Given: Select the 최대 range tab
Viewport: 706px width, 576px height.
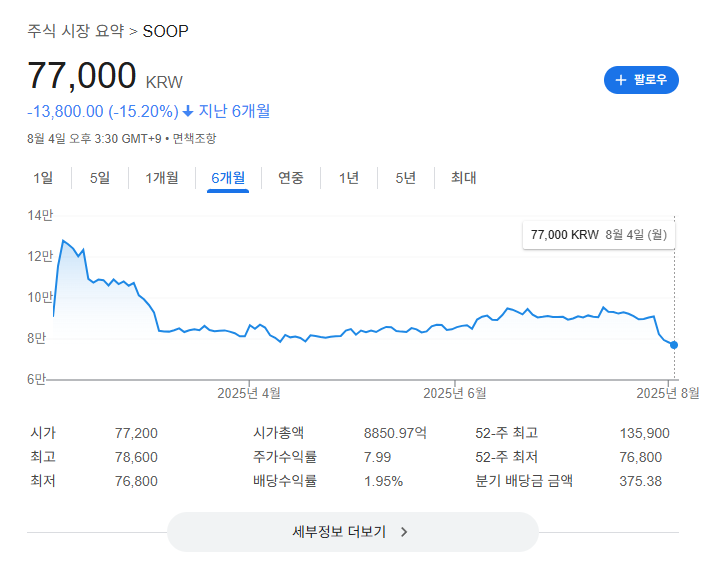Looking at the screenshot, I should 463,178.
